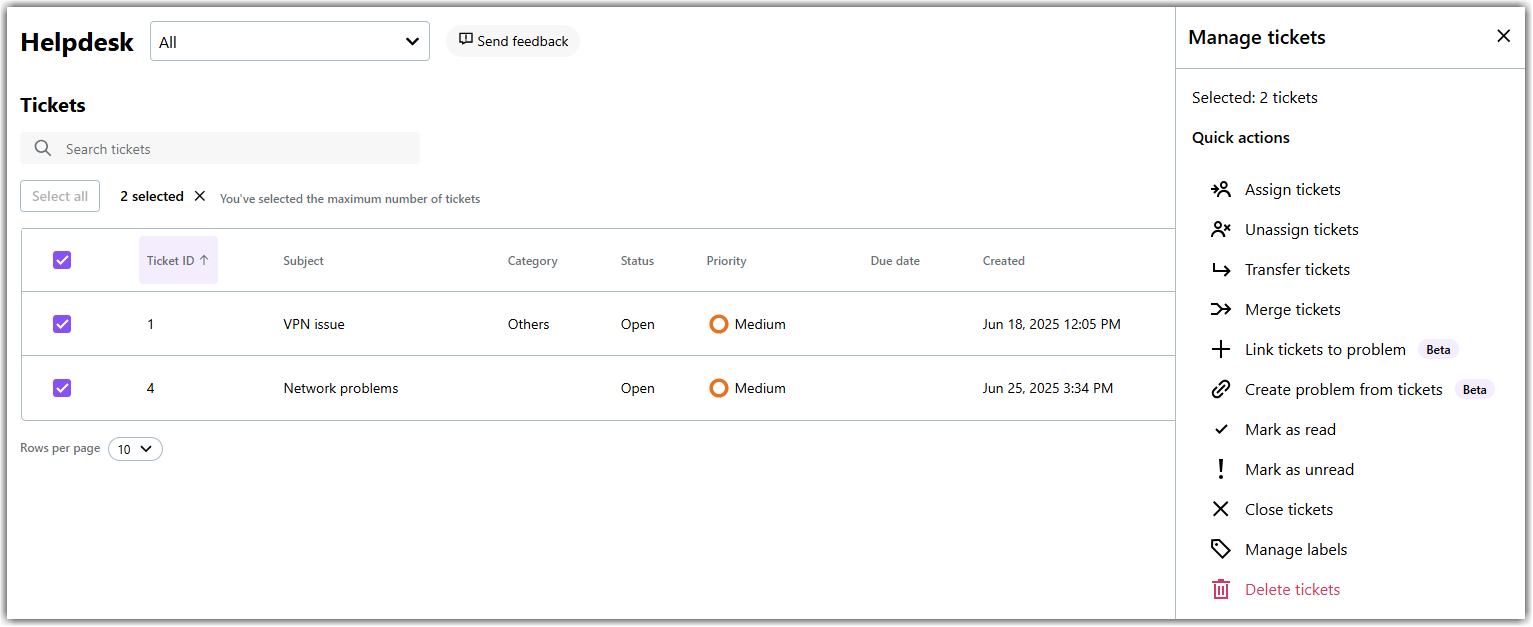Click the Delete tickets trash icon
Image resolution: width=1533 pixels, height=627 pixels.
[x=1220, y=589]
